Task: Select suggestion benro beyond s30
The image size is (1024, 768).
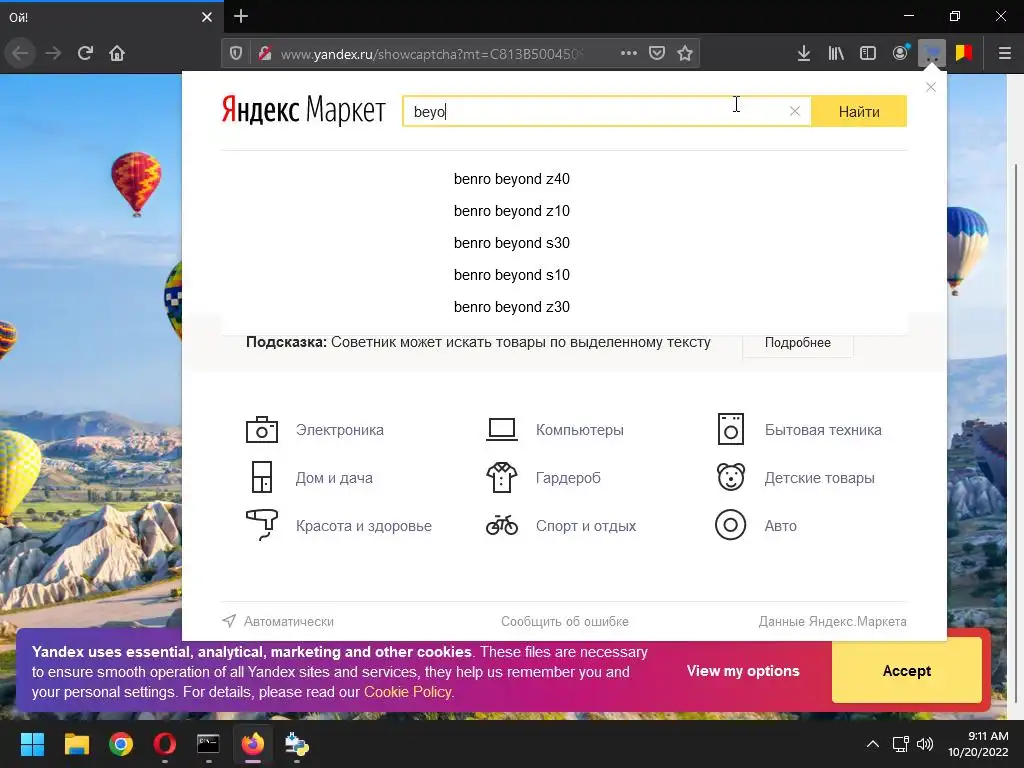Action: click(512, 243)
